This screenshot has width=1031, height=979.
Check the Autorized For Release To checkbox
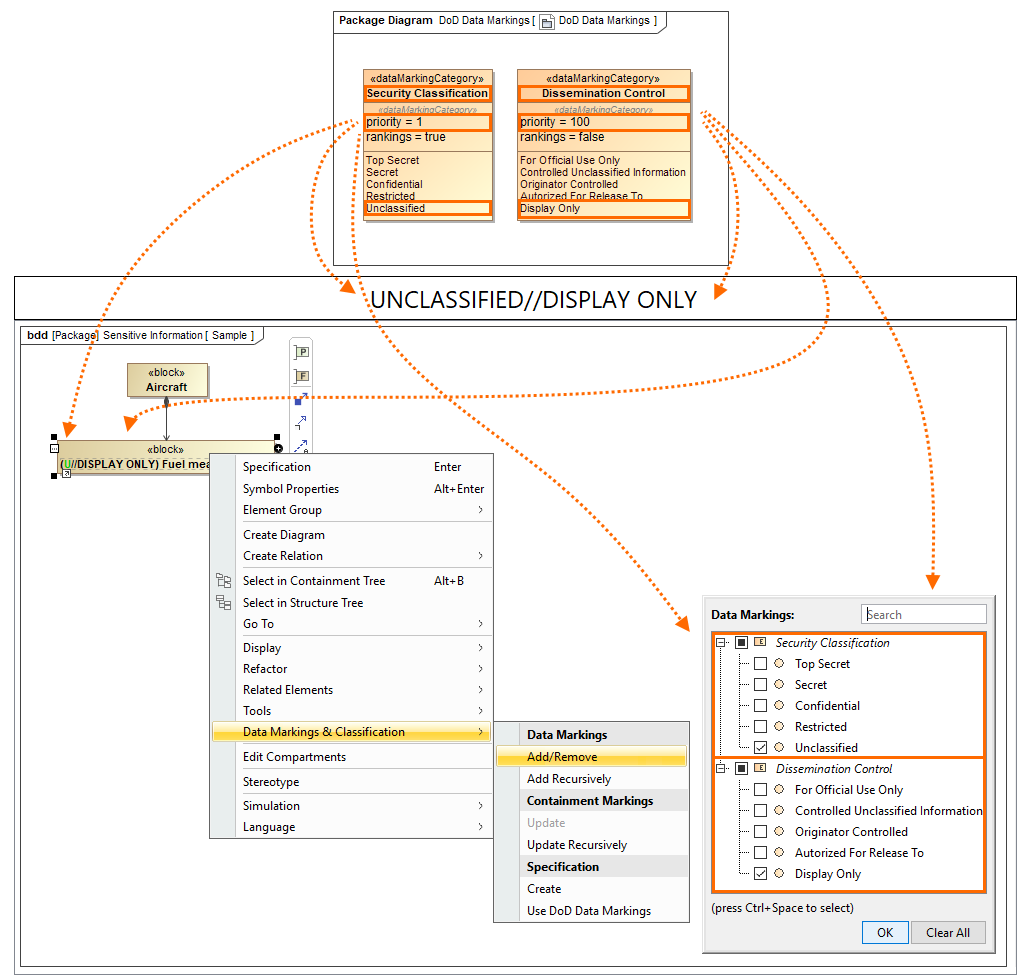(760, 853)
